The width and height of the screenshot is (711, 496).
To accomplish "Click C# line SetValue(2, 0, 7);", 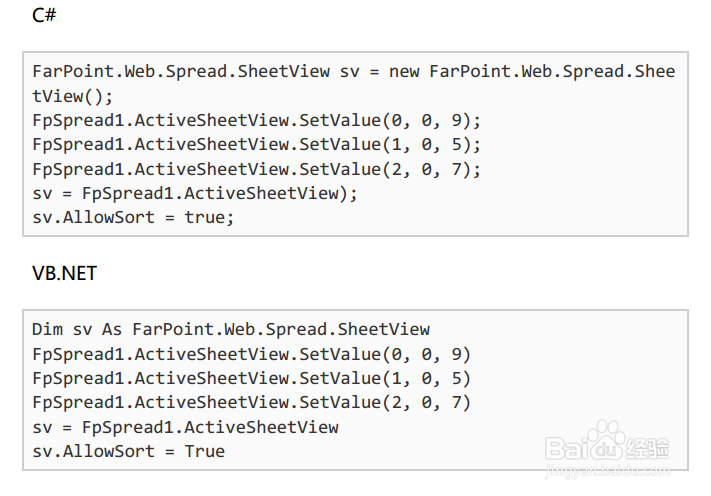I will [x=256, y=170].
